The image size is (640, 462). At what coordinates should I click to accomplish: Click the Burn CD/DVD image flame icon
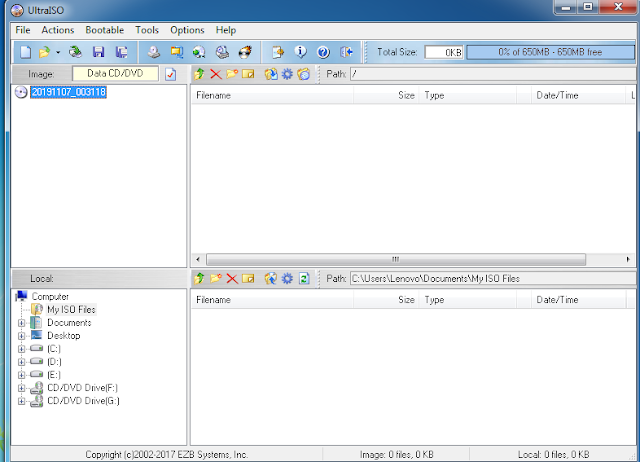[x=244, y=52]
